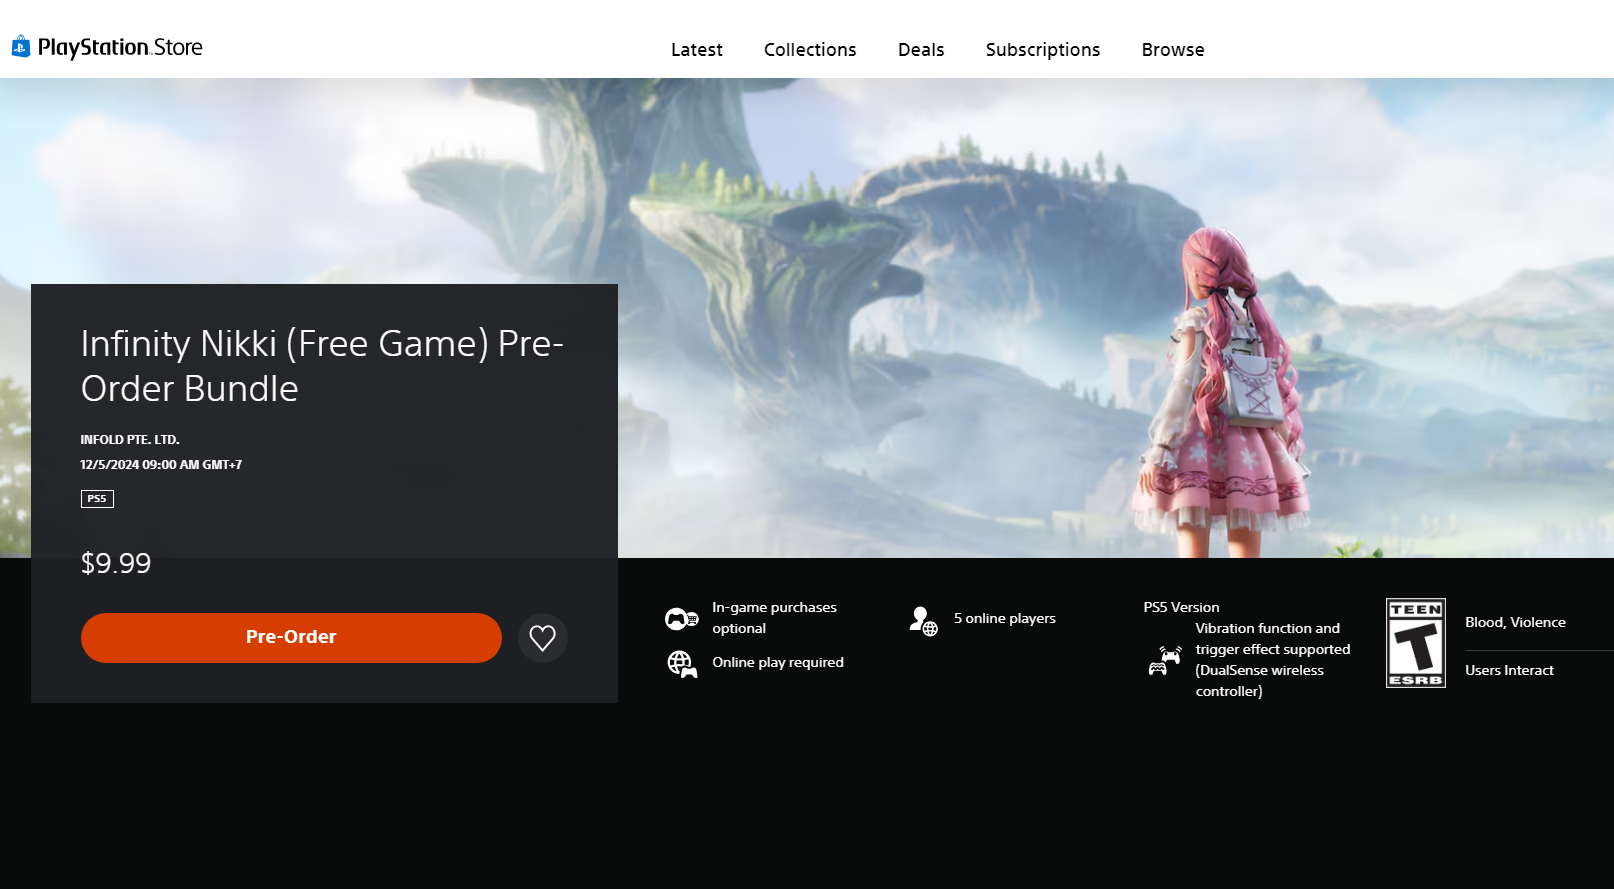Click the $9.99 price
This screenshot has height=889, width=1614.
pos(116,564)
